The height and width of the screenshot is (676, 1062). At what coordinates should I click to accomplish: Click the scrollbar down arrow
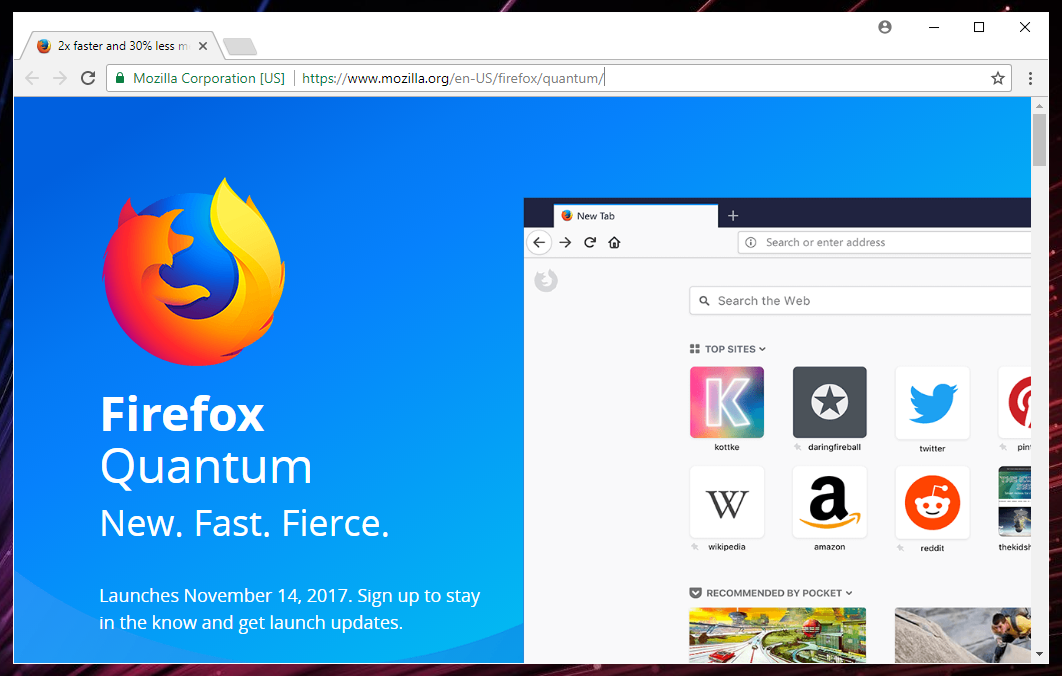tap(1039, 654)
